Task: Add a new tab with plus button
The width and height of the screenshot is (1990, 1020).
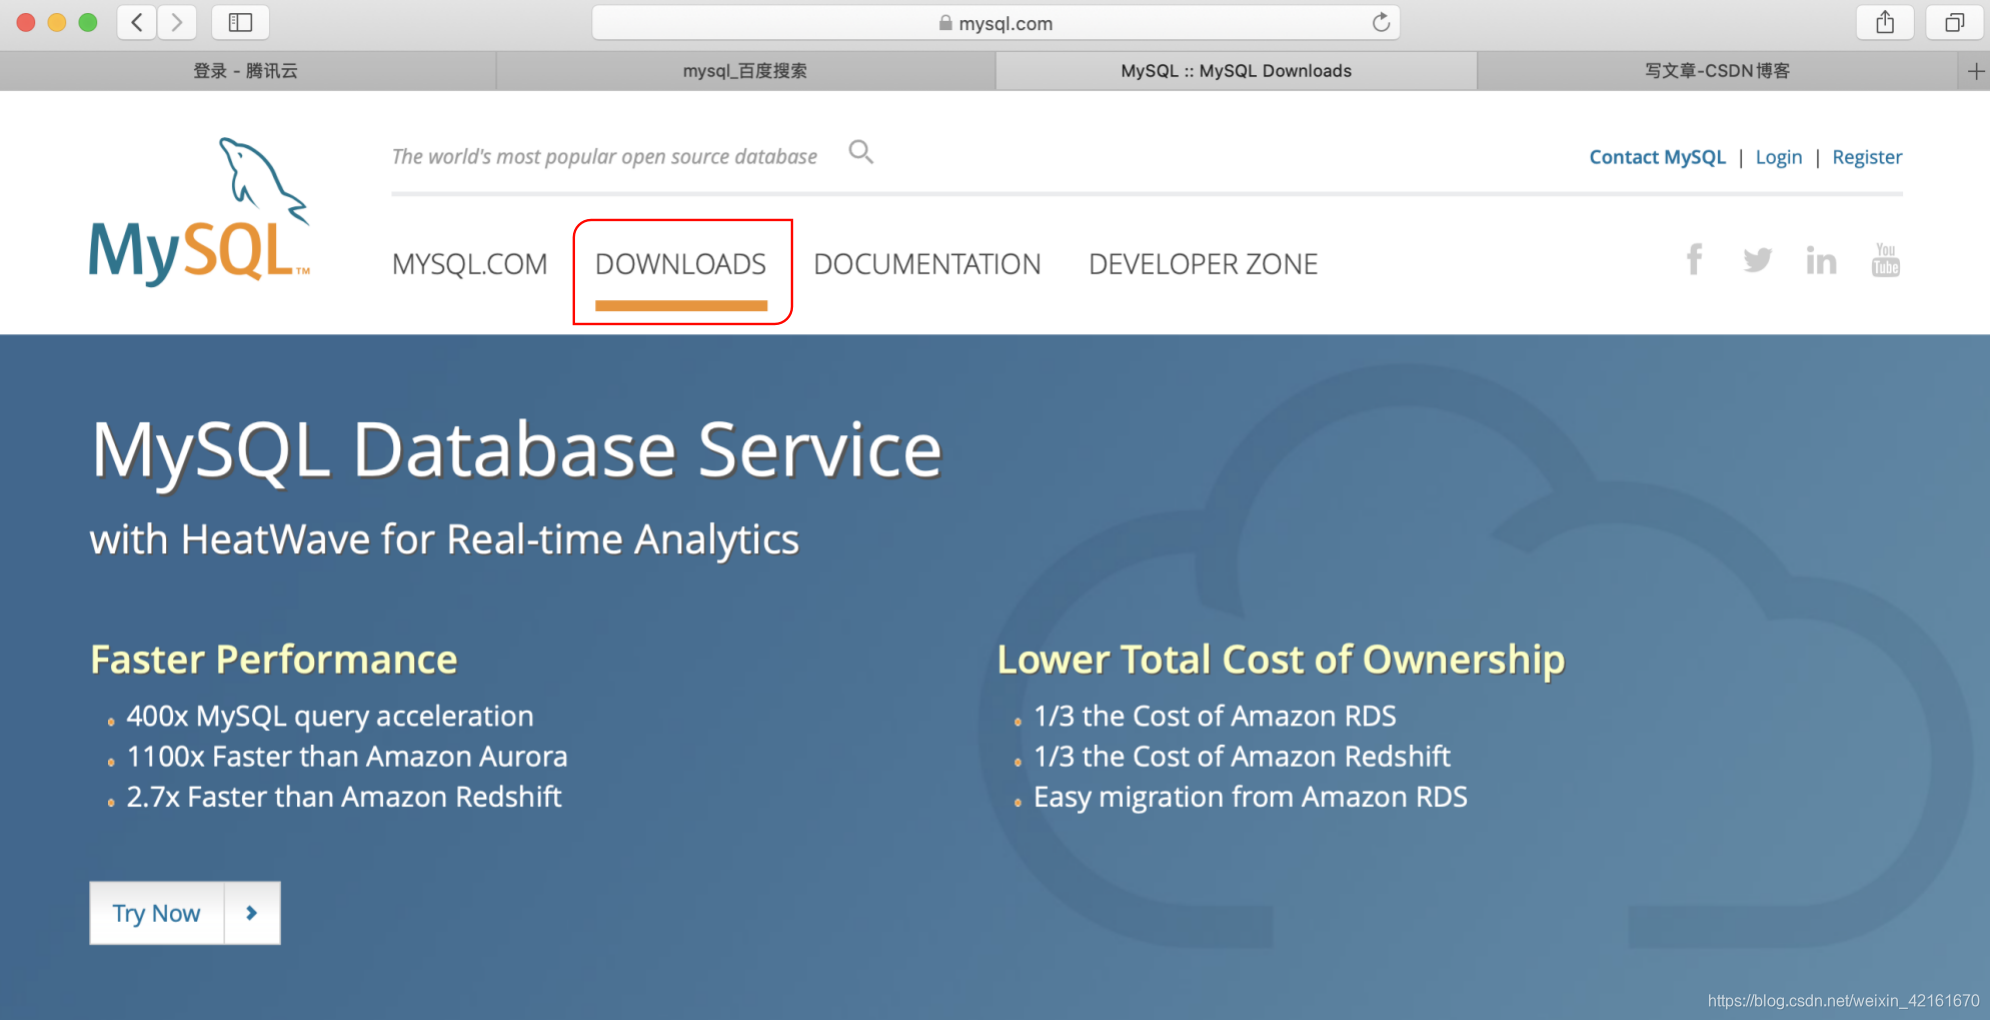Action: (1975, 71)
